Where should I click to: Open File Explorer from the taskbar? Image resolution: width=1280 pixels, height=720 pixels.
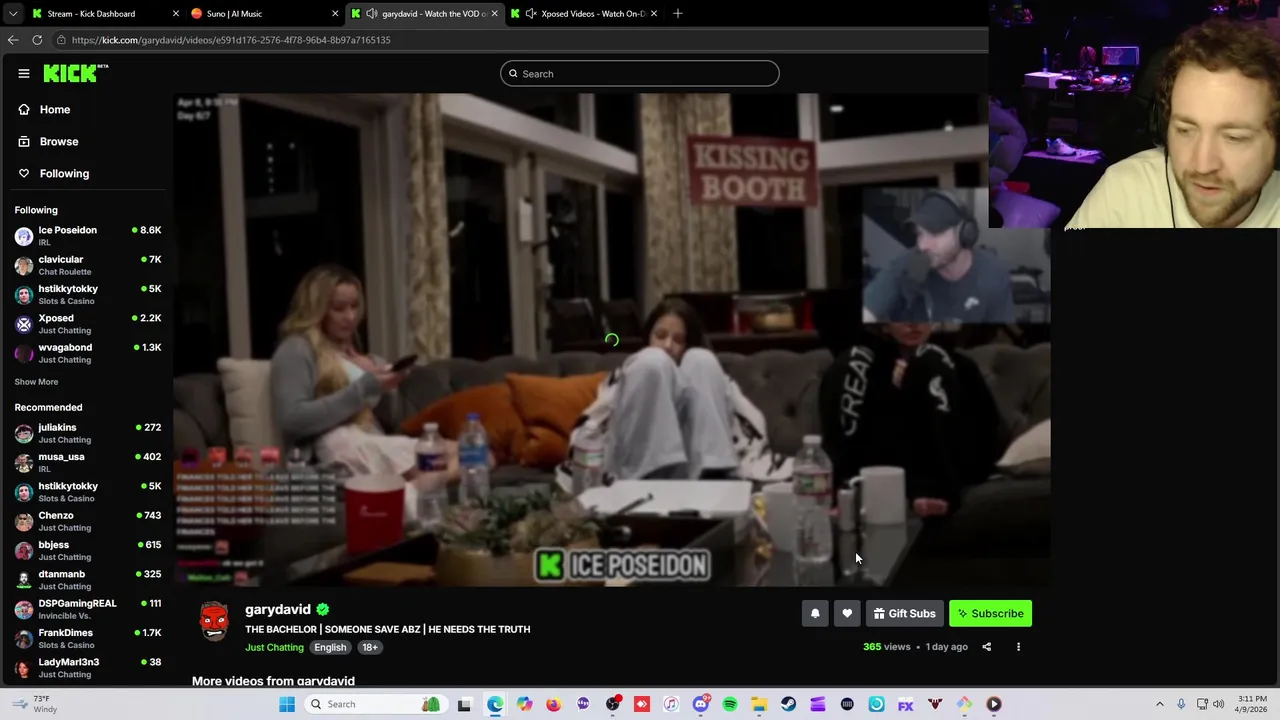(759, 704)
